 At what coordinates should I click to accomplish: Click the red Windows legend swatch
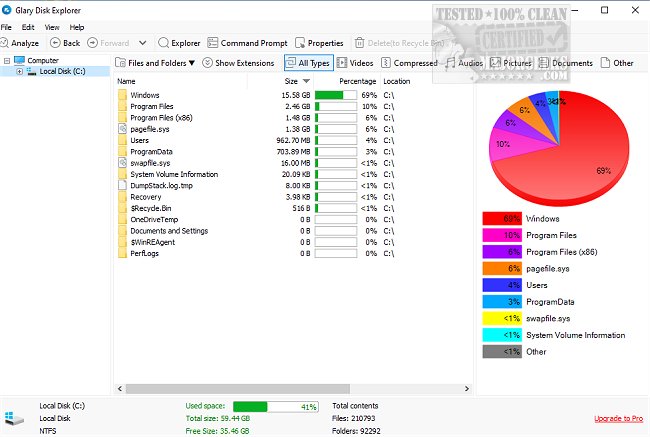click(x=502, y=218)
